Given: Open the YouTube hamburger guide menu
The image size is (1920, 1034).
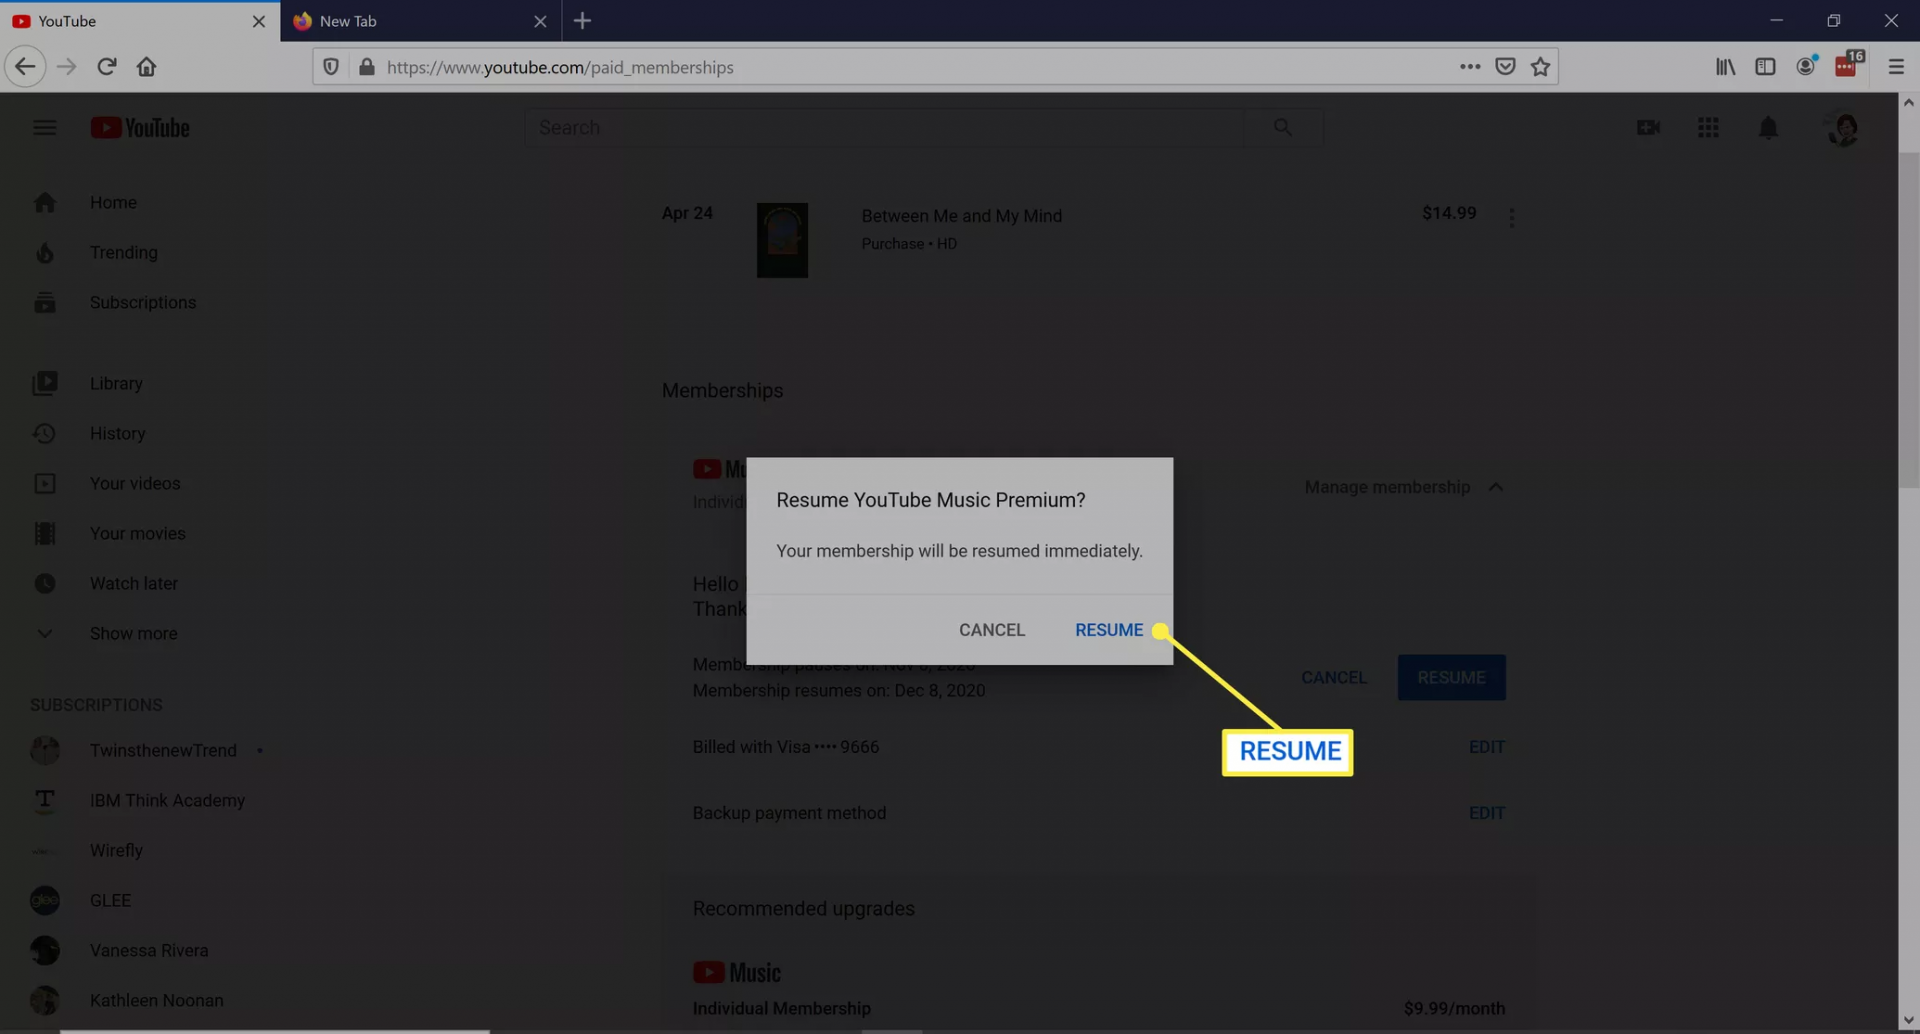Looking at the screenshot, I should 45,128.
